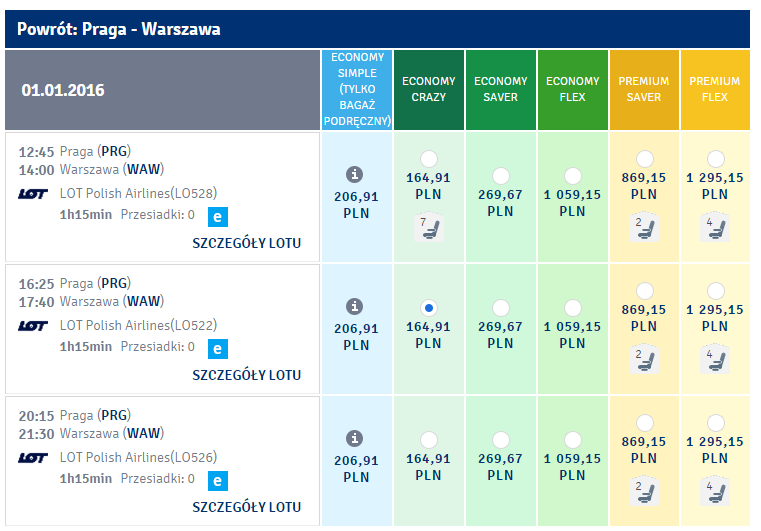The height and width of the screenshot is (531, 761).
Task: Click the blue e-ticket icon for LO528
Action: pos(218,216)
